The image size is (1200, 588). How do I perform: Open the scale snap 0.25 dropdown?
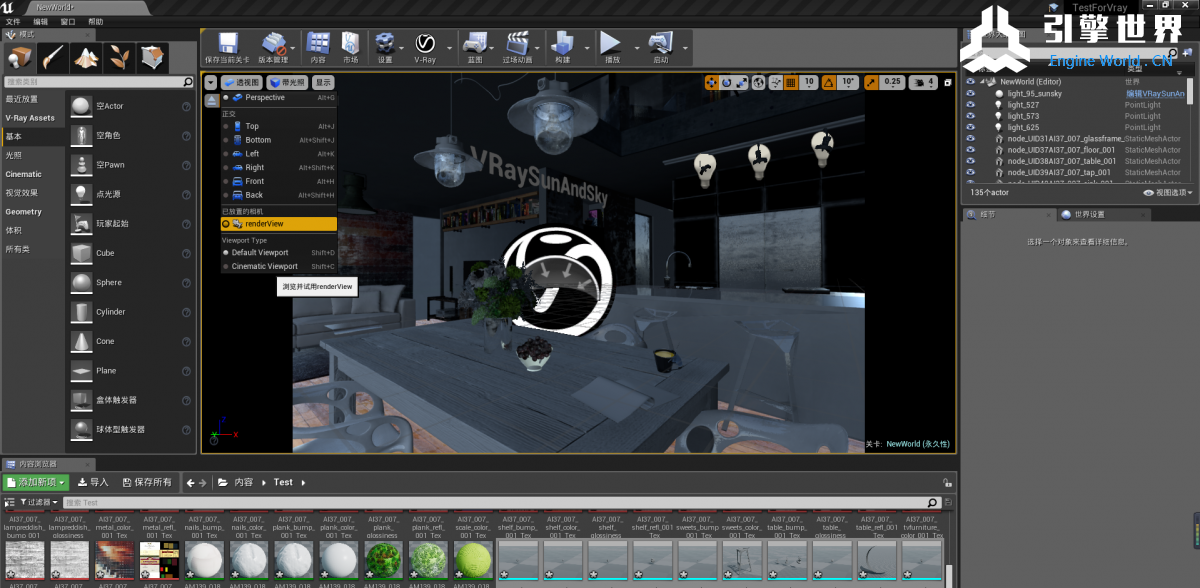click(892, 82)
